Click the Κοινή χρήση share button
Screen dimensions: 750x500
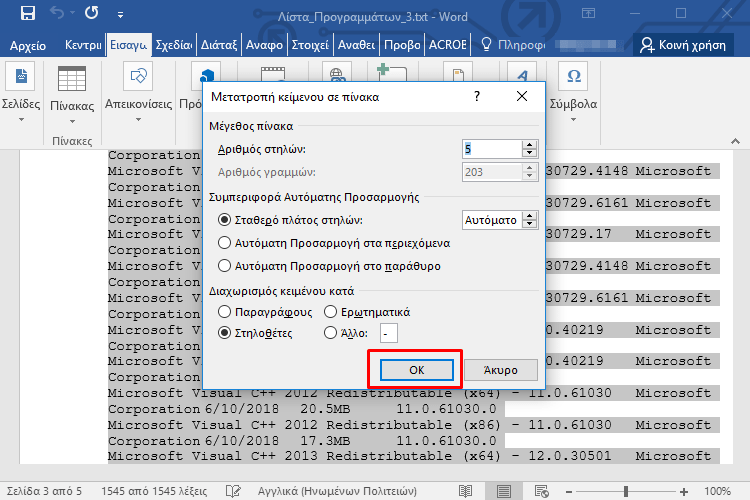click(683, 45)
